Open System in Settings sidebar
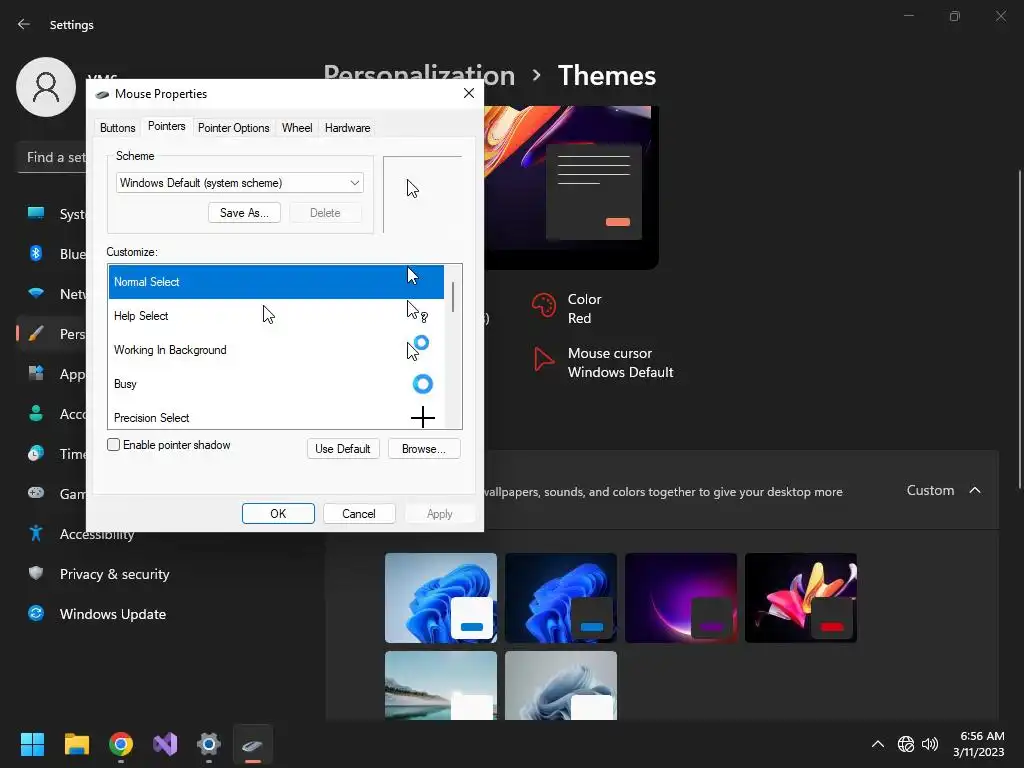 pos(52,214)
